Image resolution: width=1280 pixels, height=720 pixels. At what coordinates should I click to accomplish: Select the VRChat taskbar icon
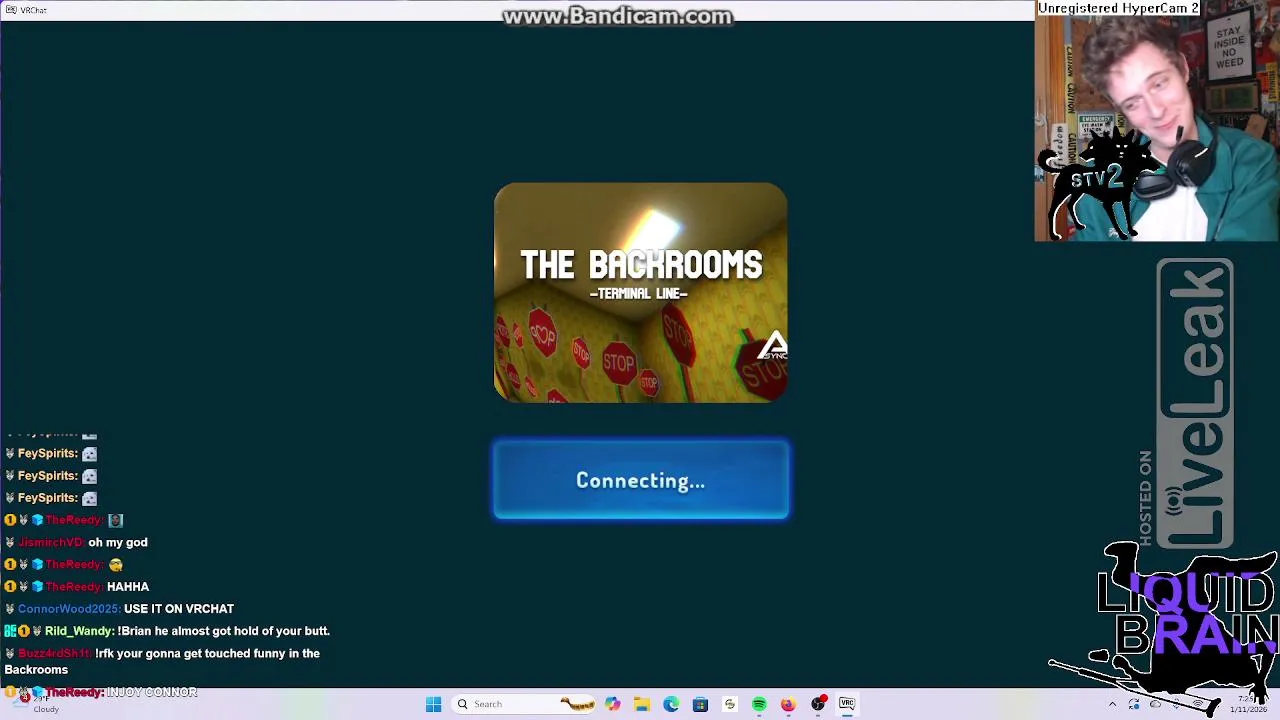pyautogui.click(x=847, y=704)
